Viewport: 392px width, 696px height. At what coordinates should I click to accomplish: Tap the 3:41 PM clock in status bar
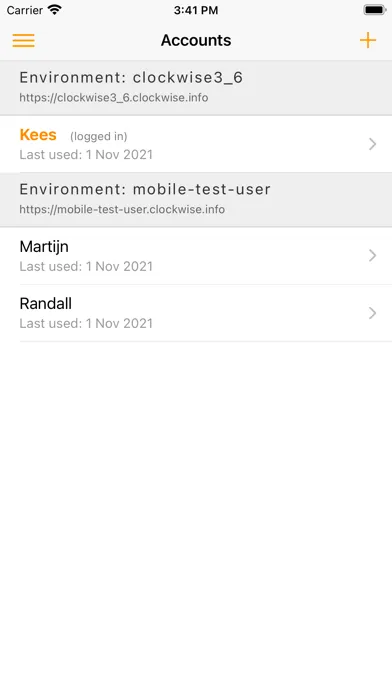[196, 10]
